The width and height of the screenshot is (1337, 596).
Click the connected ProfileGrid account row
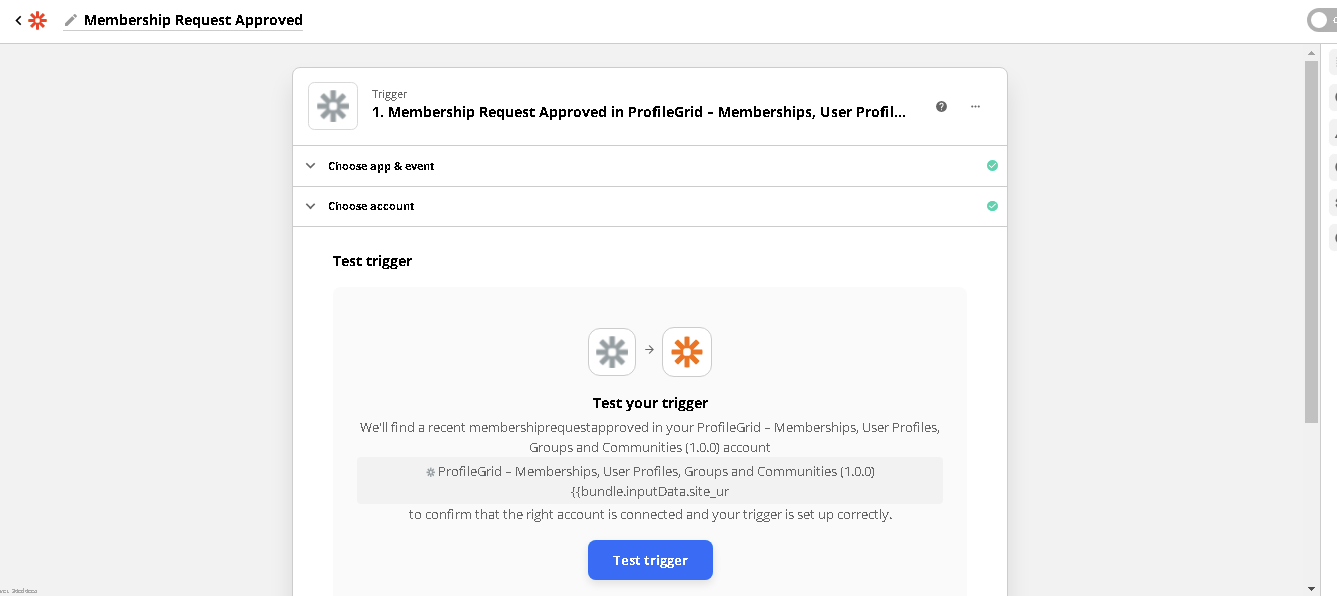pyautogui.click(x=650, y=480)
